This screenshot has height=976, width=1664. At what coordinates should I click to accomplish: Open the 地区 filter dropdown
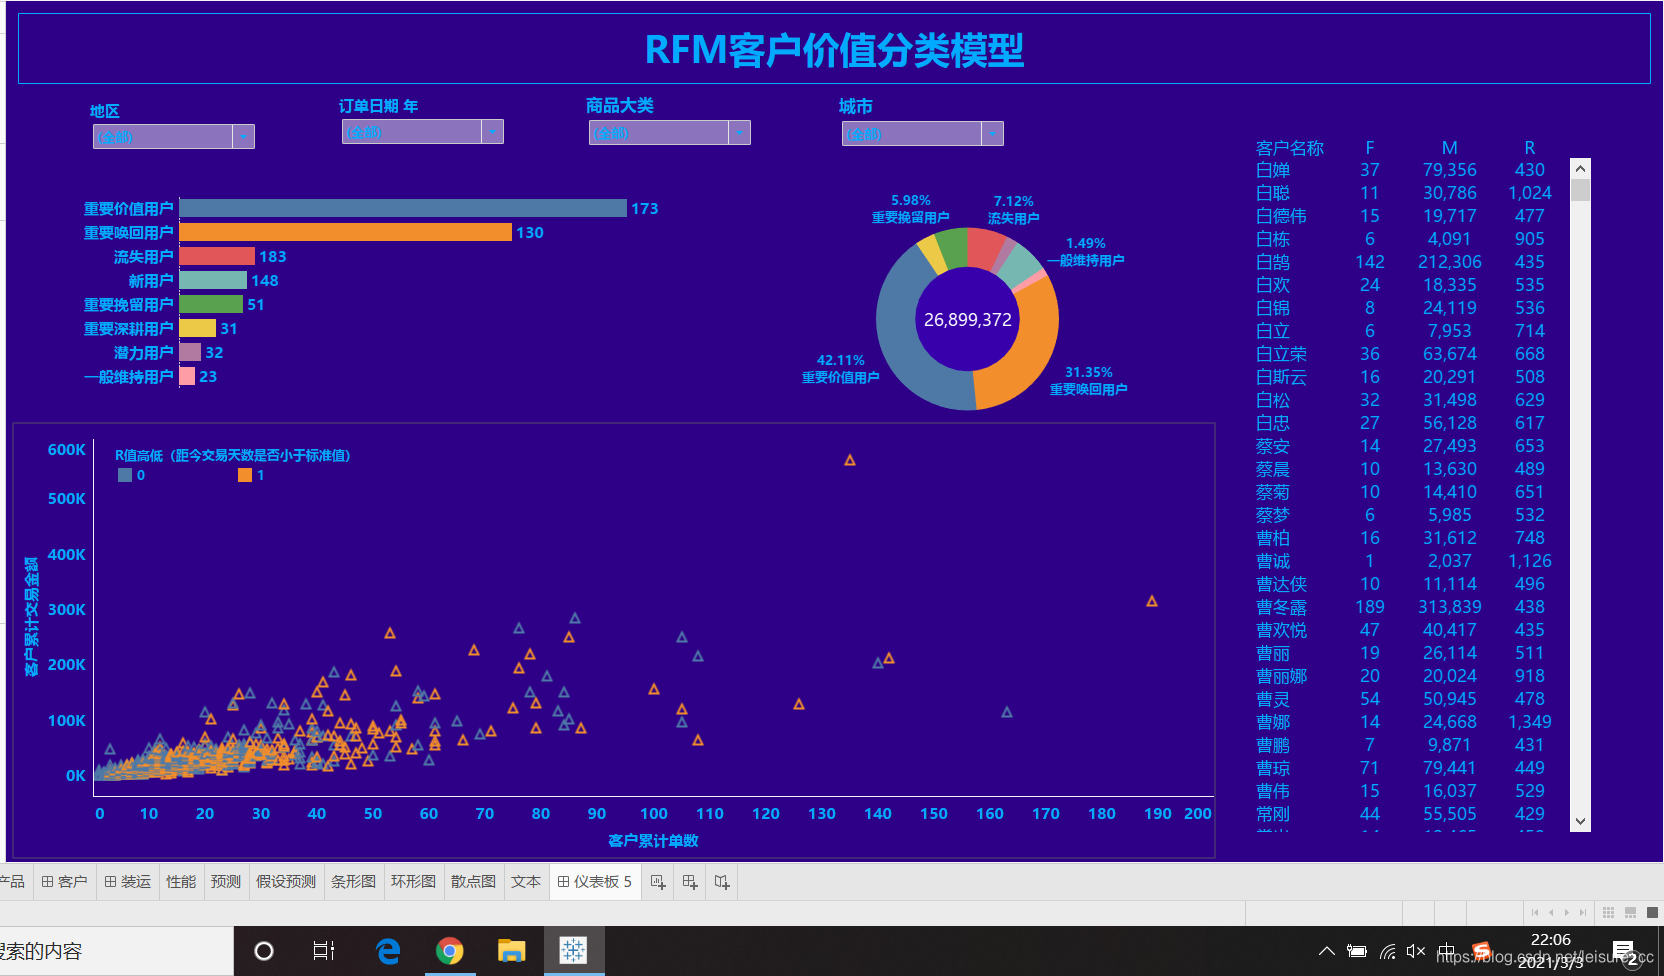(244, 136)
